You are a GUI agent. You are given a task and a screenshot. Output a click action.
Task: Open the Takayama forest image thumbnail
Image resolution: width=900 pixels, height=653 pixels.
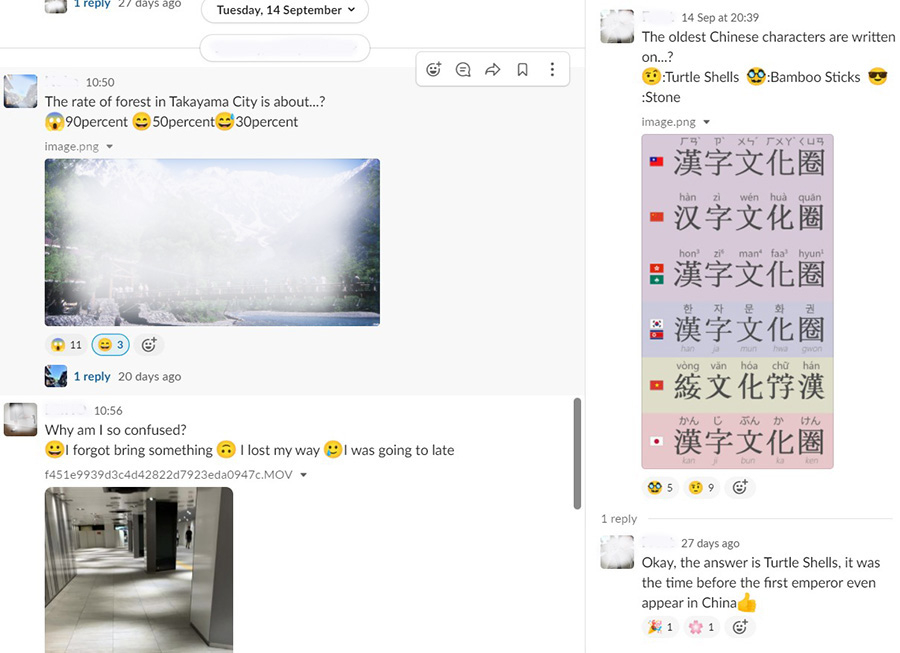(212, 242)
